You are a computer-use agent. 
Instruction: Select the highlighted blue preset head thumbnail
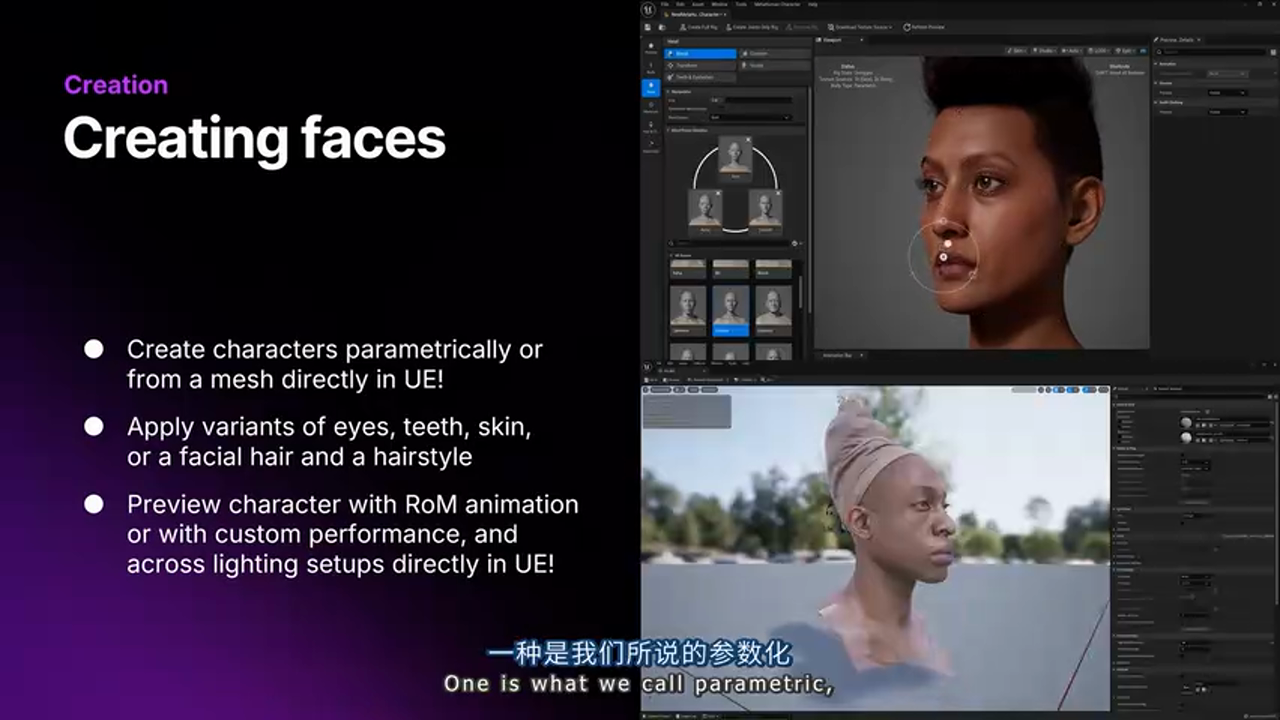pos(730,310)
